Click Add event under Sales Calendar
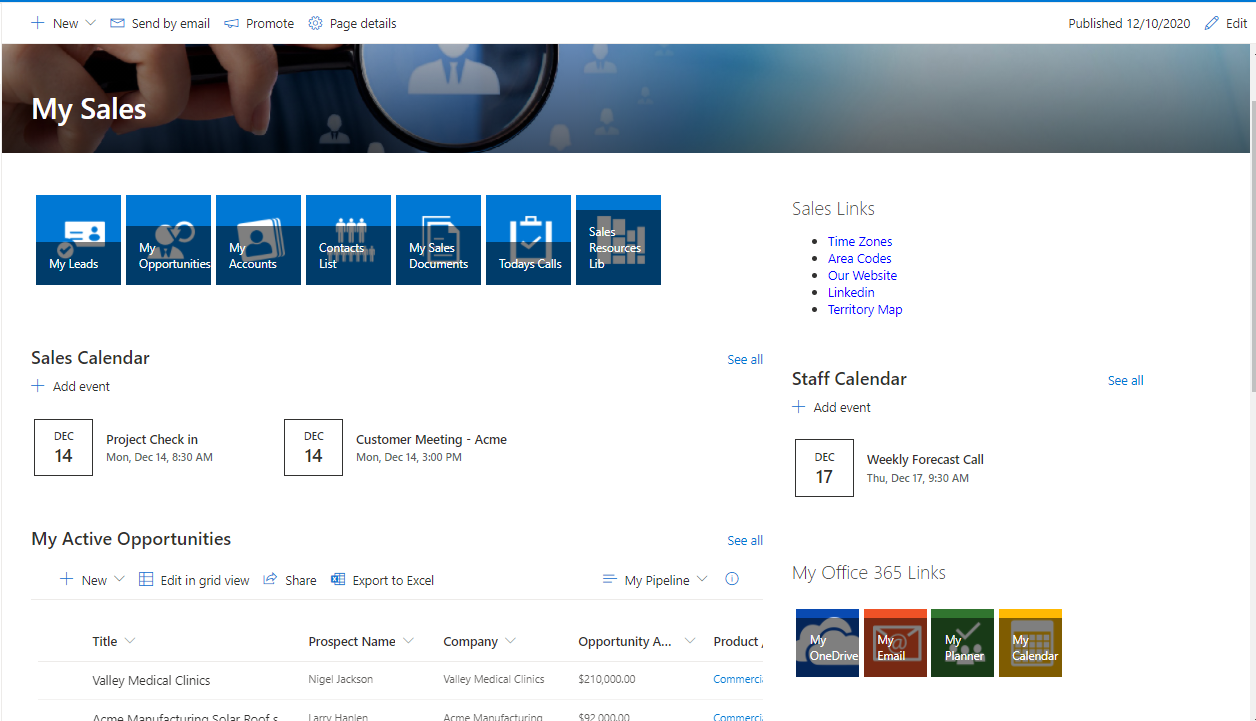This screenshot has width=1256, height=721. (x=71, y=386)
